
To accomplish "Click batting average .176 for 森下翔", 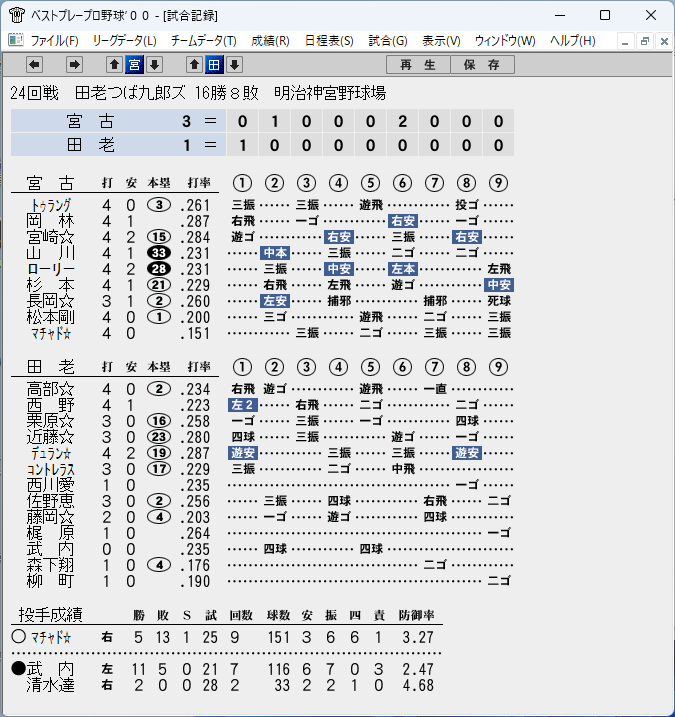I will point(195,565).
